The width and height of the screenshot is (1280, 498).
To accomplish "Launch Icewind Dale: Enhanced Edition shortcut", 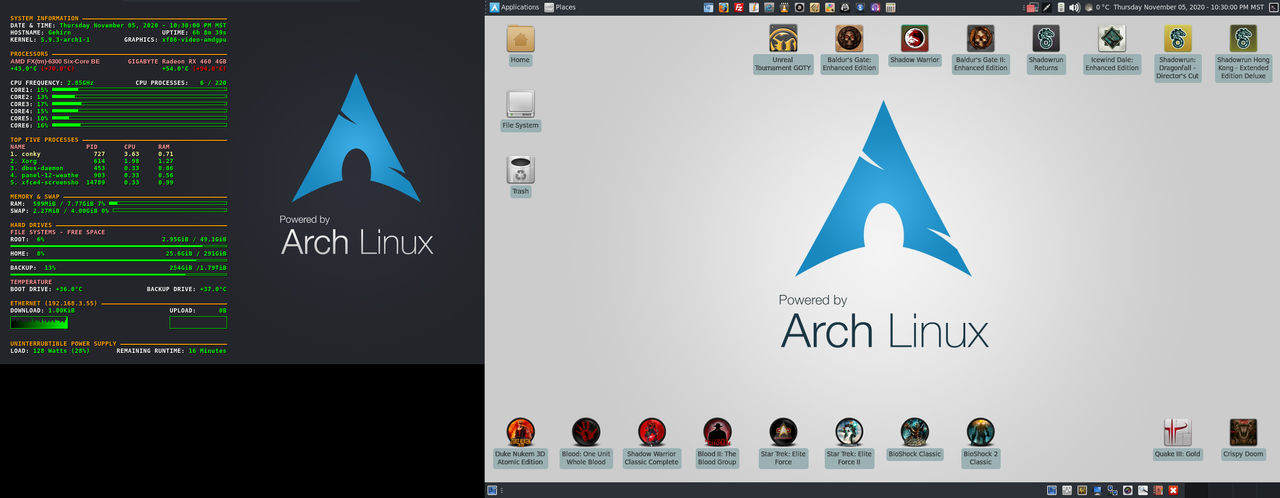I will point(1112,48).
